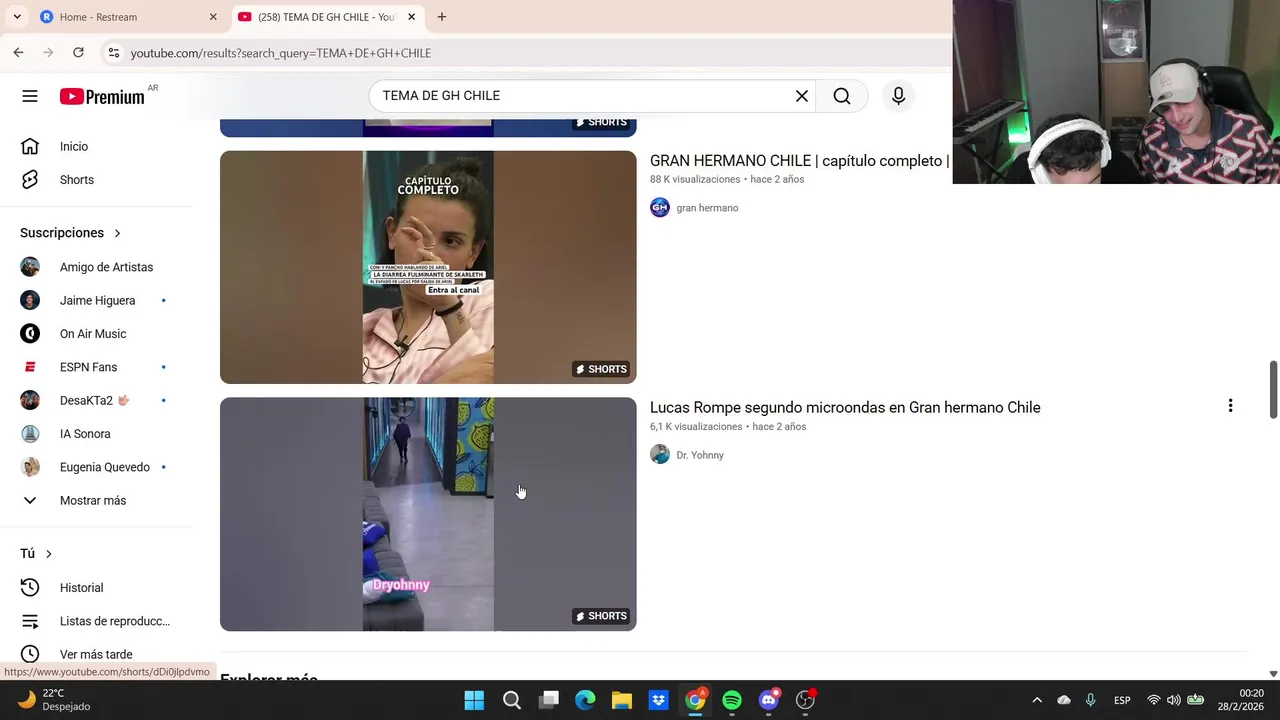The width and height of the screenshot is (1280, 720).
Task: Open taskbar weather widget 22°C Despejado
Action: point(55,700)
